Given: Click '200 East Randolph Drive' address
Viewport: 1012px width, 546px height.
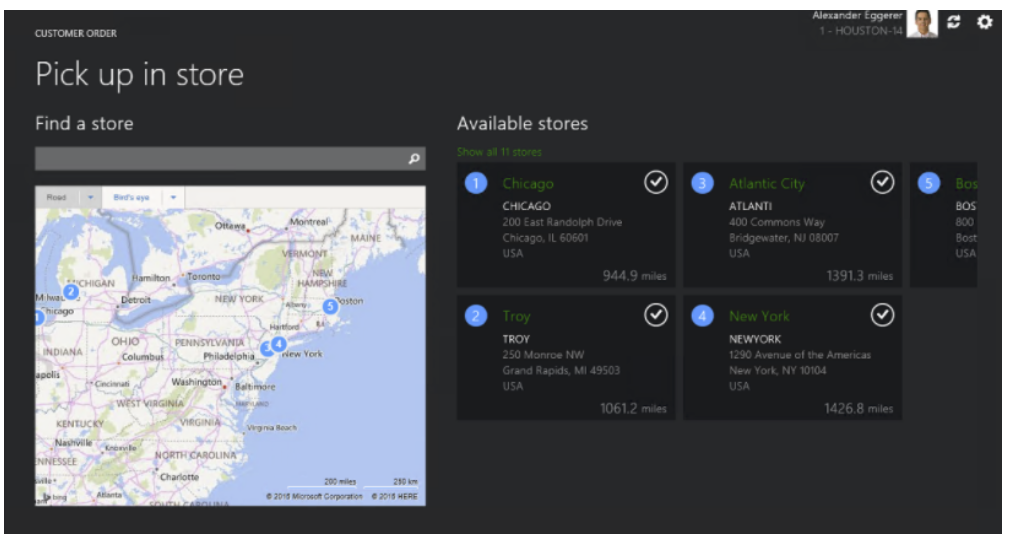Looking at the screenshot, I should [x=562, y=222].
